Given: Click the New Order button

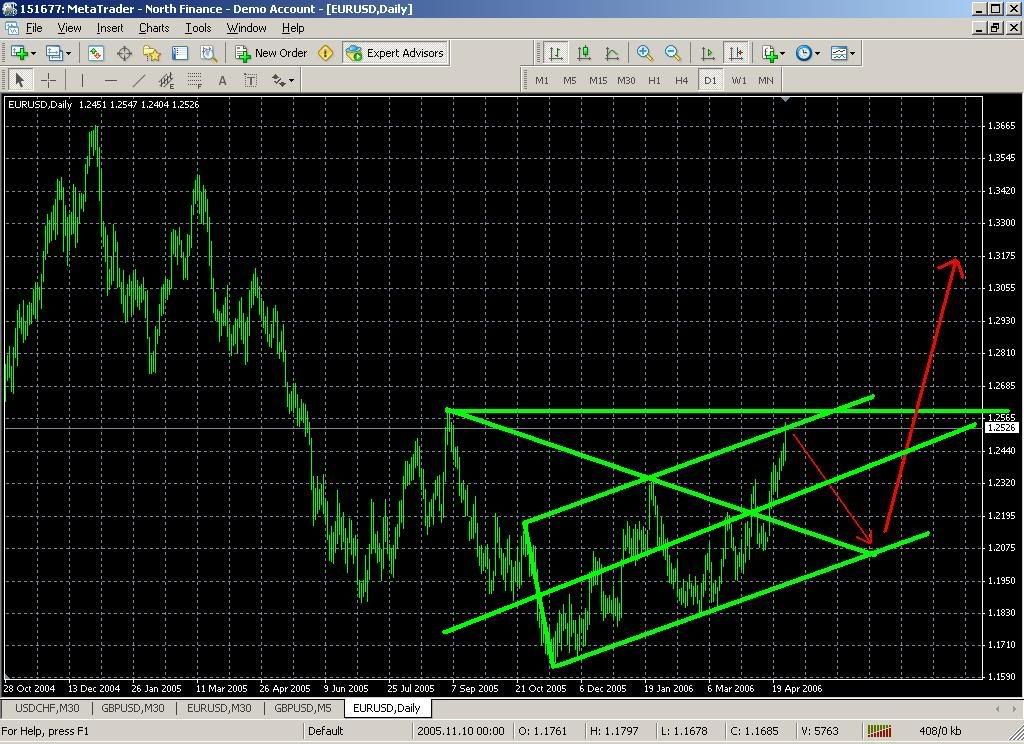Looking at the screenshot, I should click(x=271, y=53).
